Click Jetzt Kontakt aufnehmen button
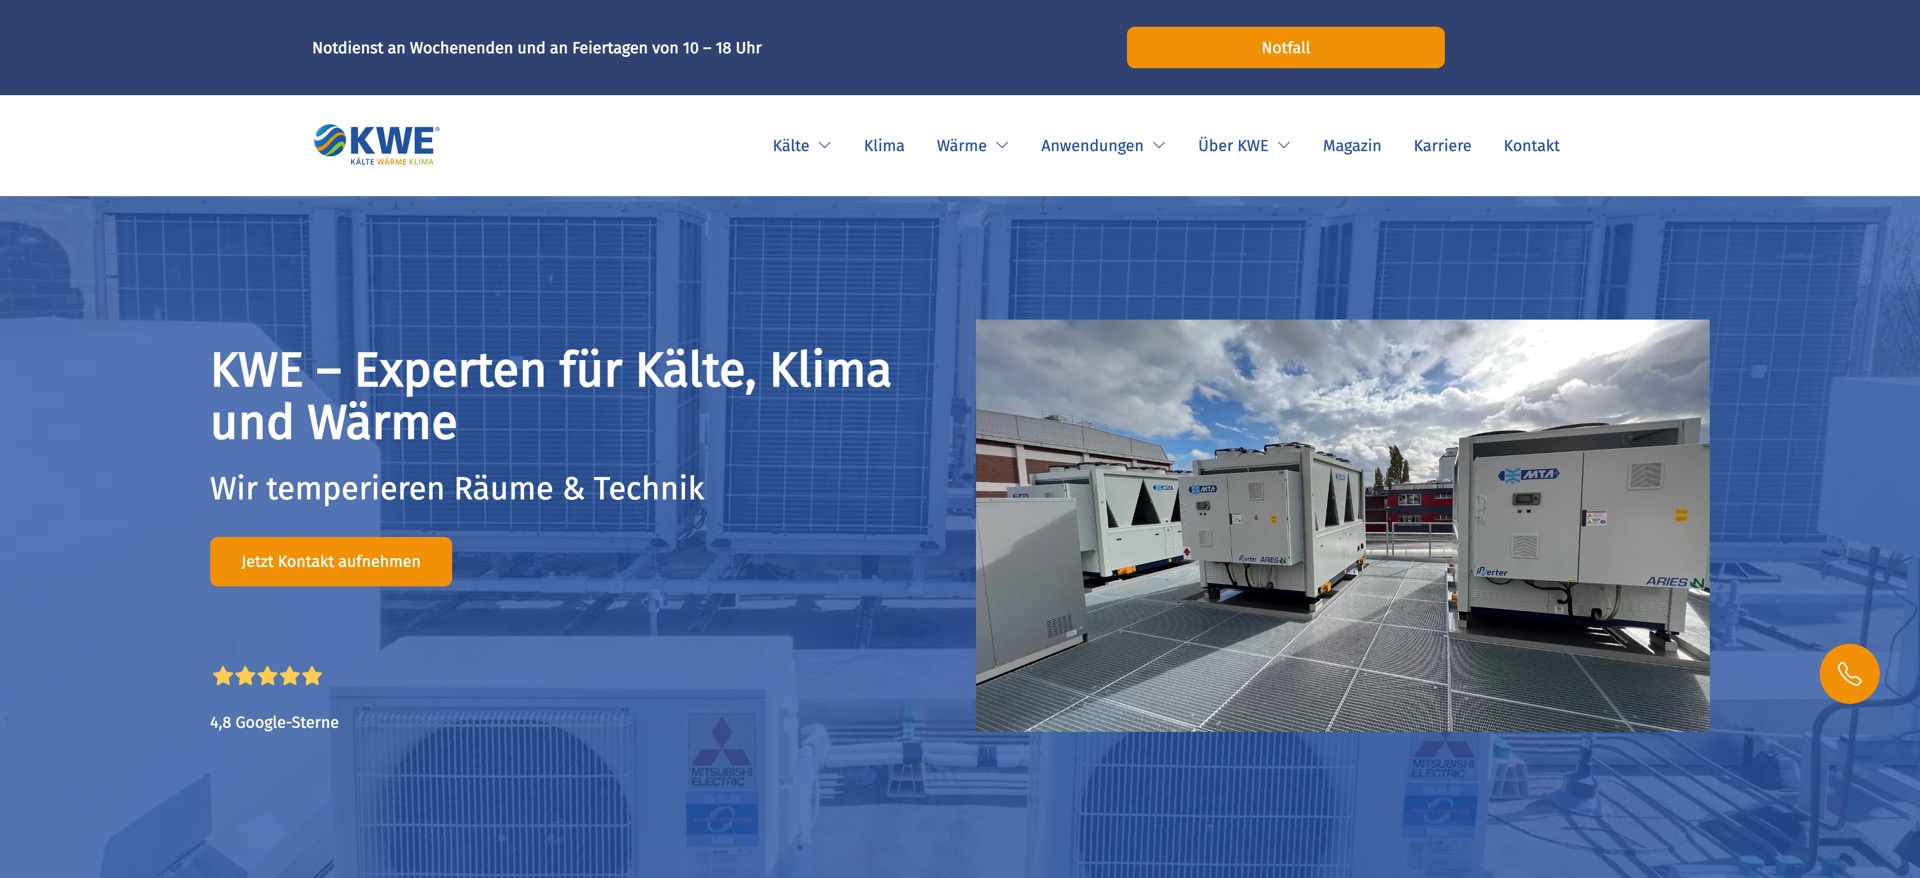 [x=331, y=561]
